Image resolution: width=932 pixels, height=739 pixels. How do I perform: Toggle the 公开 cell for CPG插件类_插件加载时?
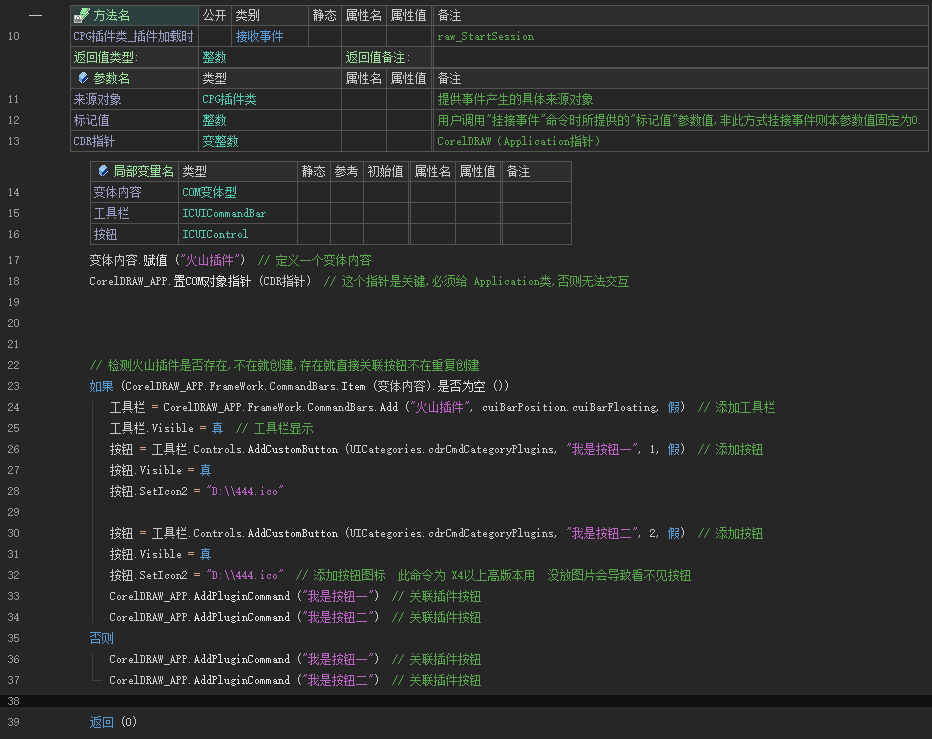click(x=214, y=36)
